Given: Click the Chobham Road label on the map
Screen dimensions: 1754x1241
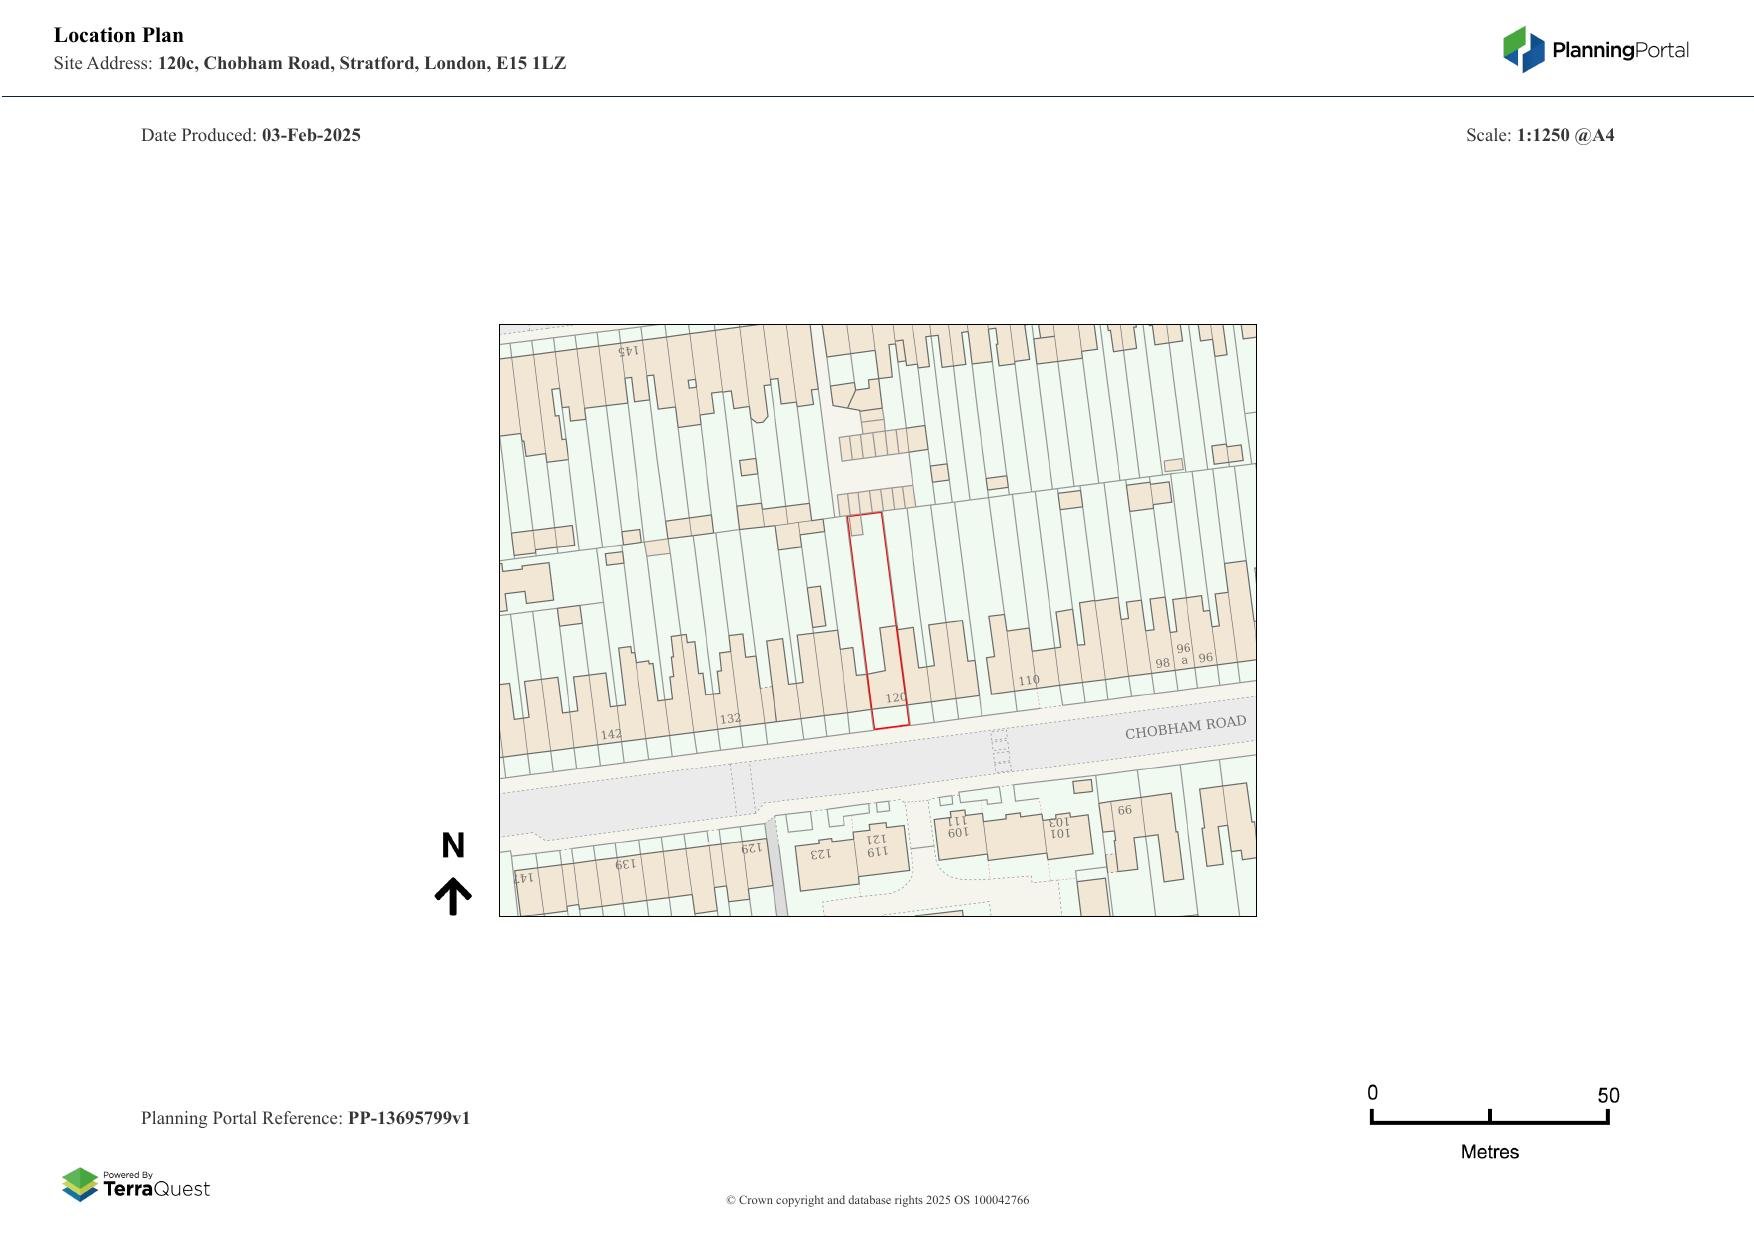Looking at the screenshot, I should click(x=1185, y=727).
